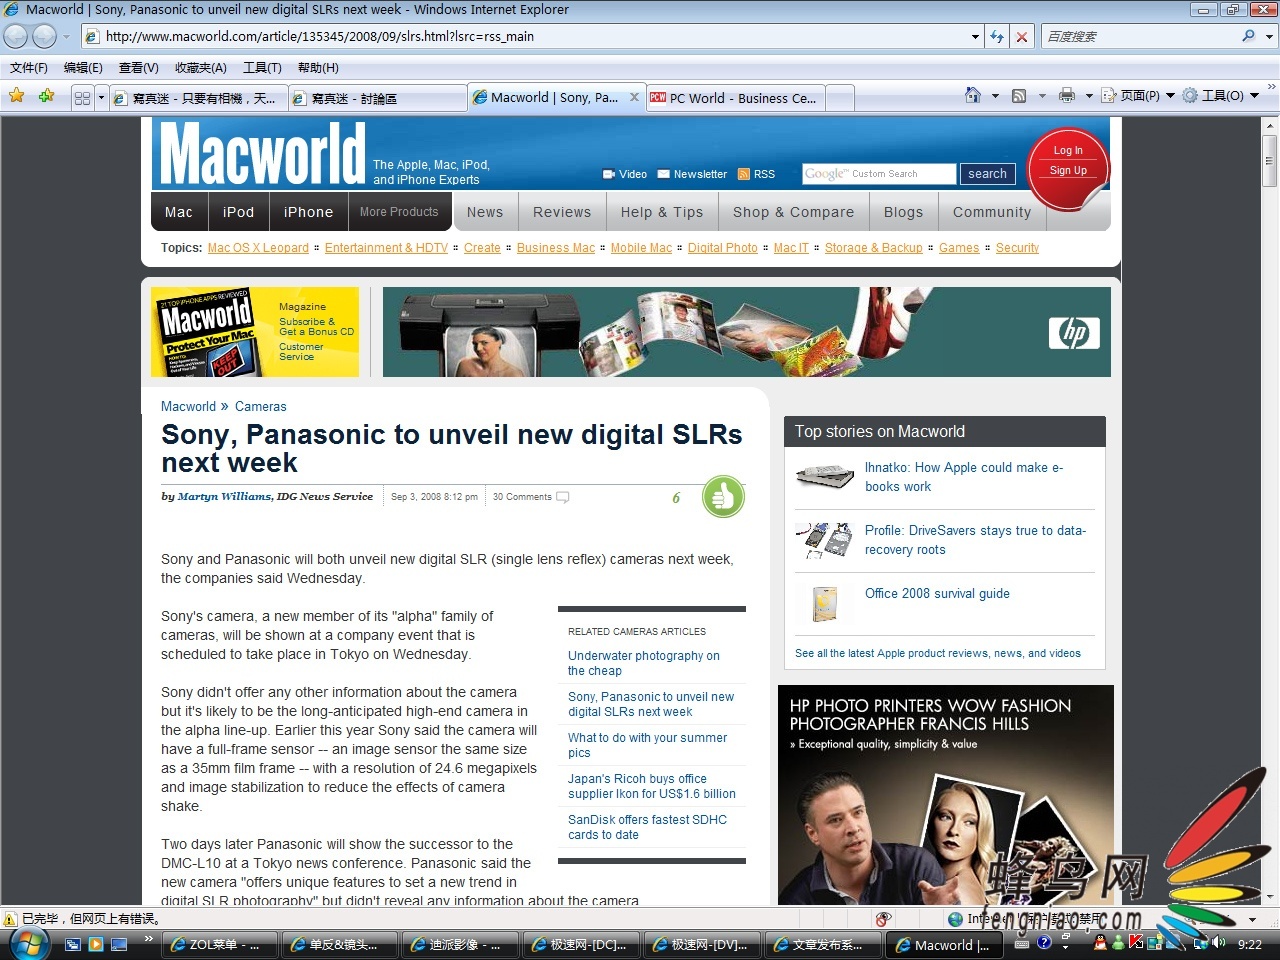Screen dimensions: 1280x960
Task: Open the Video camera icon link
Action: coord(609,174)
